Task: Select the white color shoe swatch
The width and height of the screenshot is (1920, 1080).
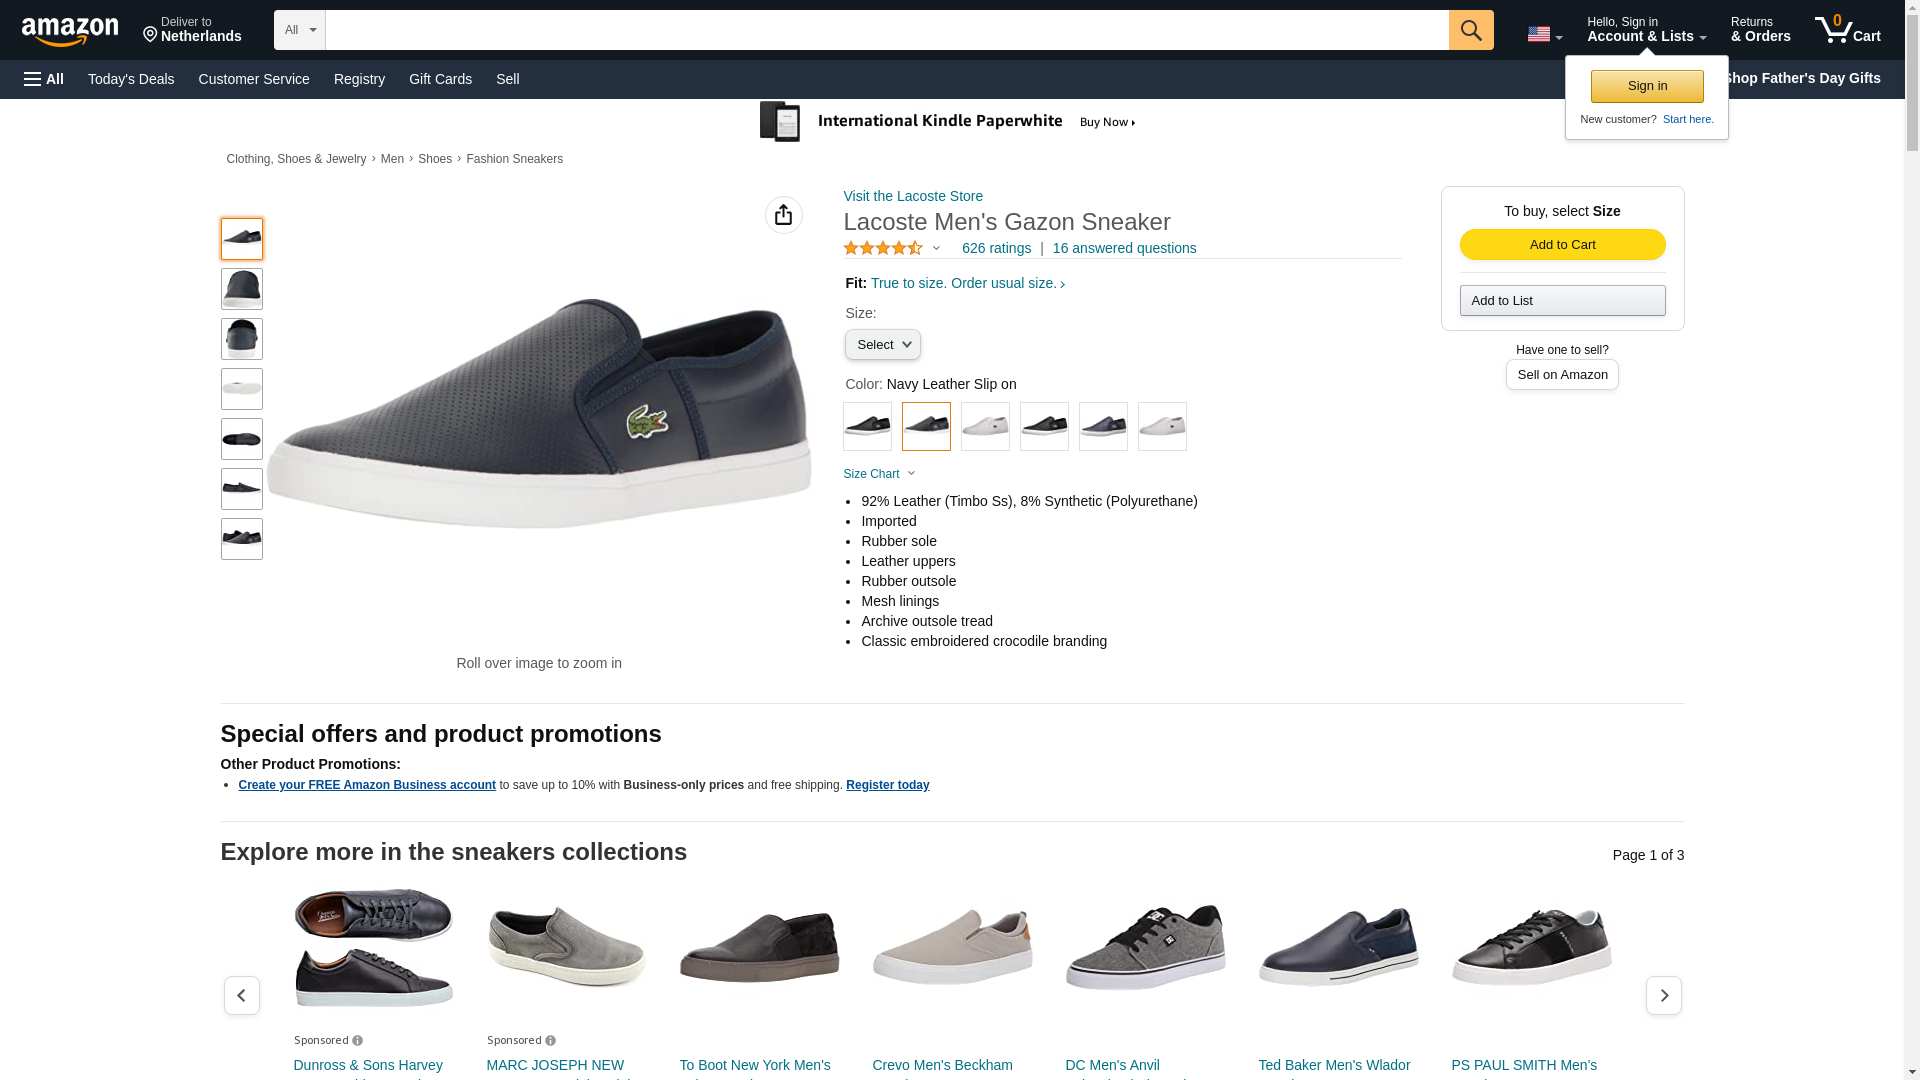Action: 985,427
